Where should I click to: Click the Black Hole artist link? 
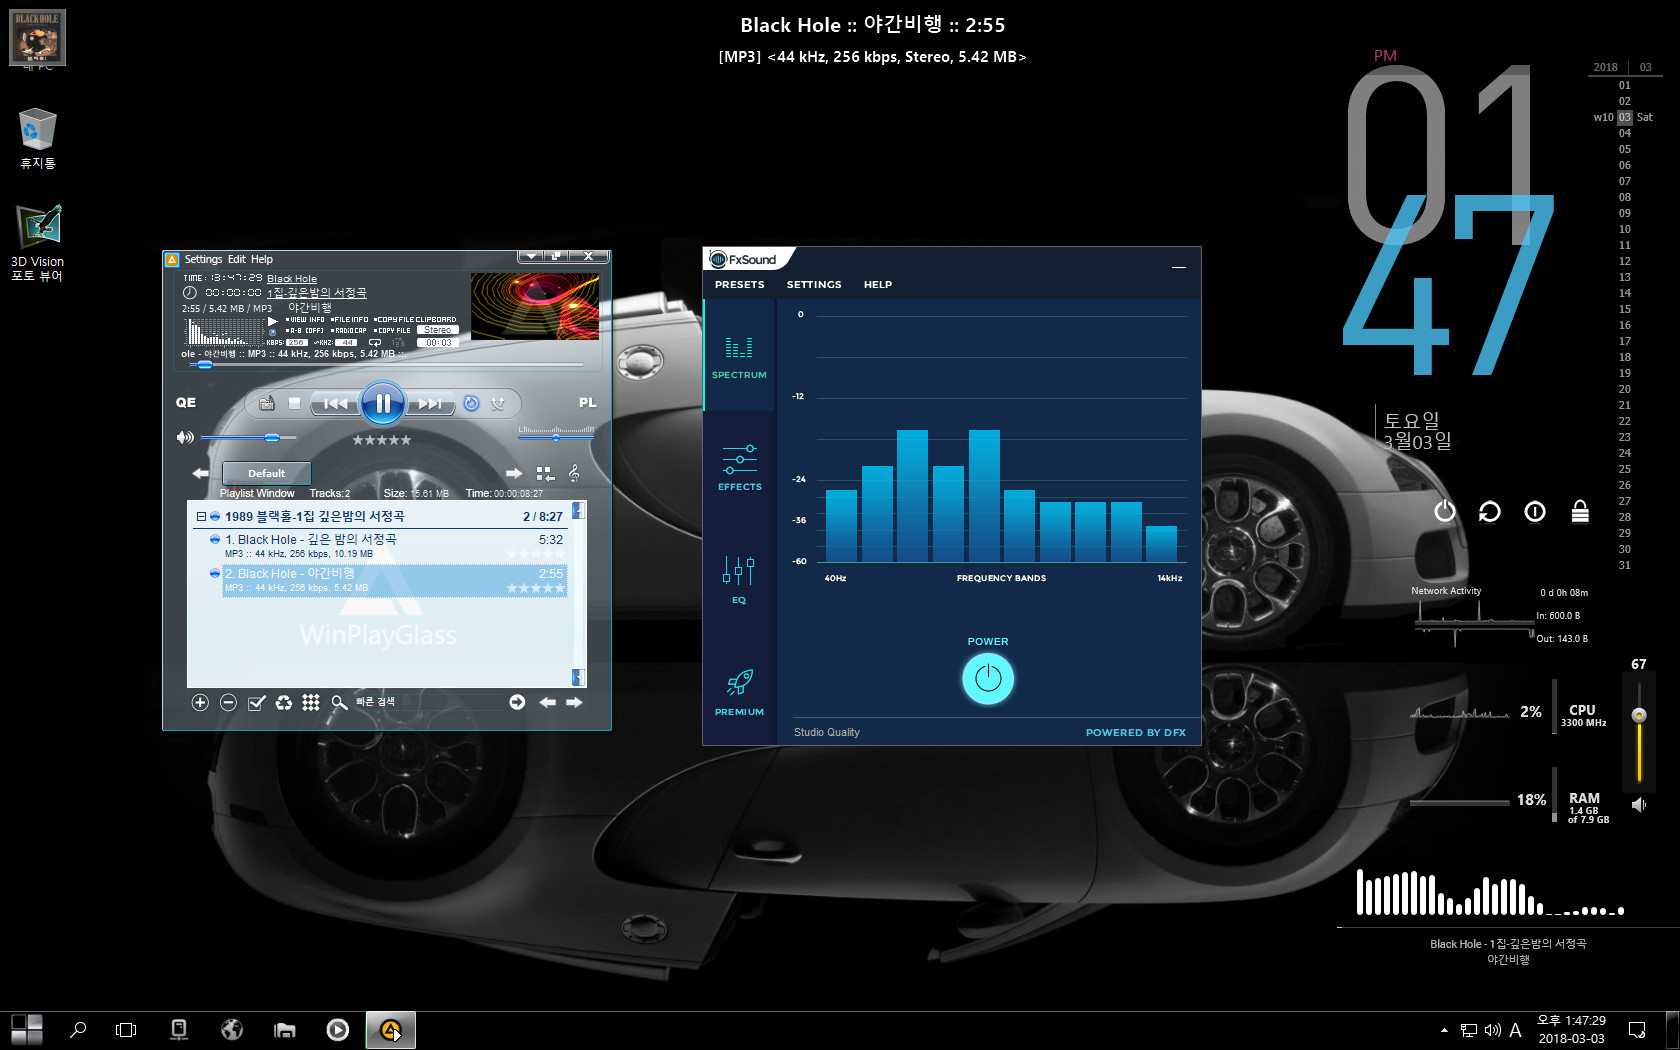pyautogui.click(x=292, y=279)
